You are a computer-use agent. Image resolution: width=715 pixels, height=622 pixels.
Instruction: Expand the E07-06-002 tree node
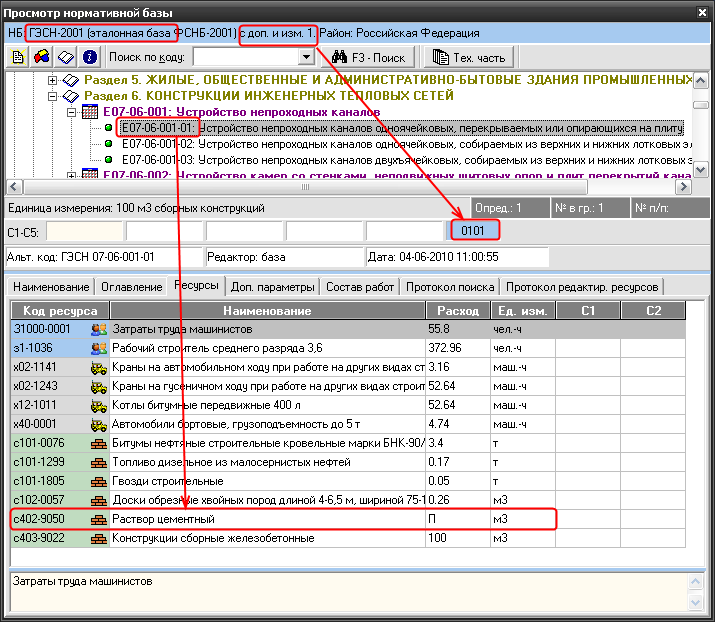71,175
